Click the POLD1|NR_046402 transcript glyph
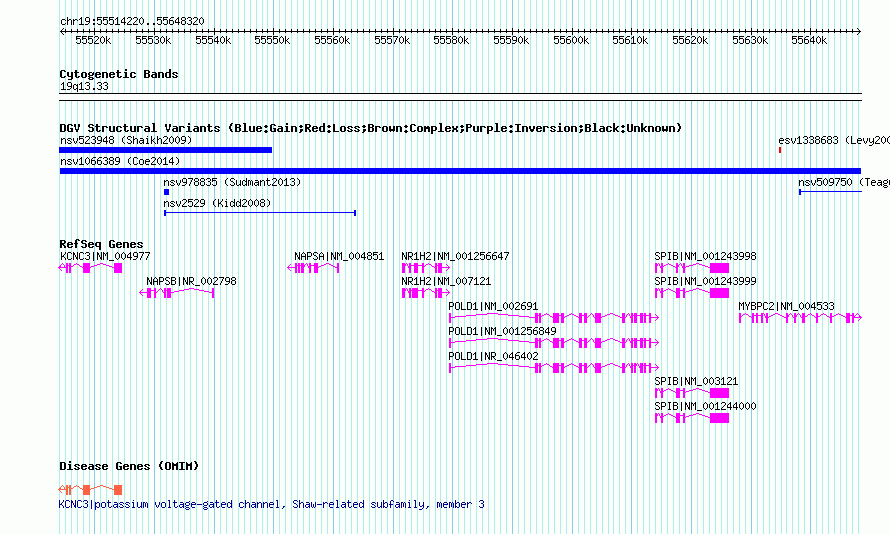890x534 pixels. 554,368
